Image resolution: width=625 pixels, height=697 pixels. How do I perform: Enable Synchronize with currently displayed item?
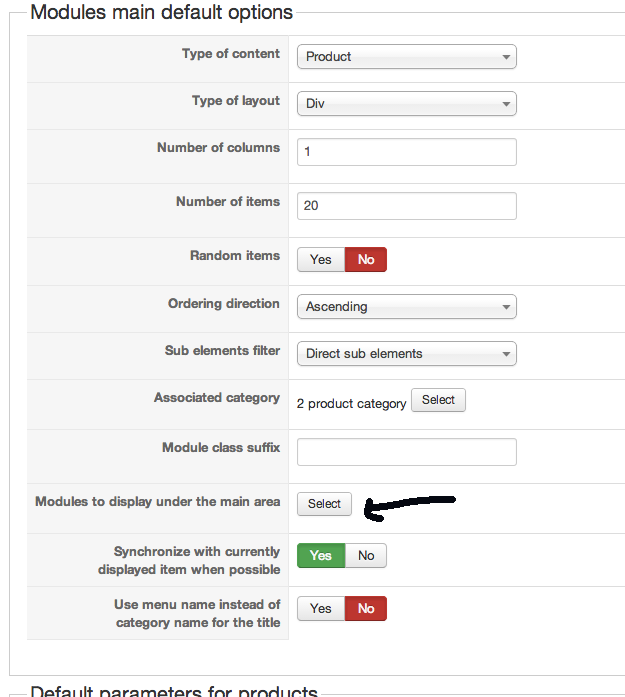click(x=321, y=556)
